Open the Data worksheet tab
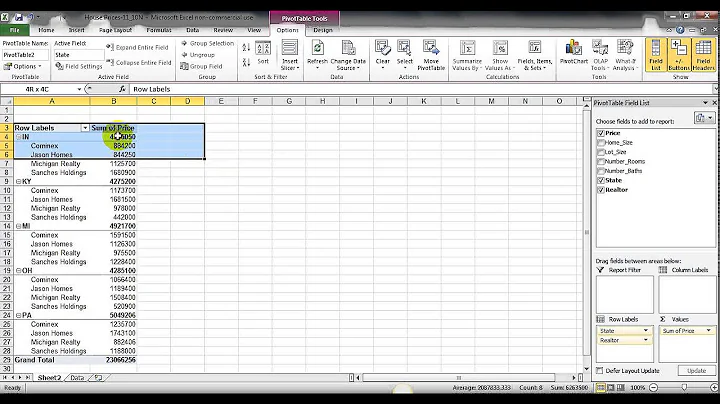Viewport: 720px width, 404px height. click(77, 378)
